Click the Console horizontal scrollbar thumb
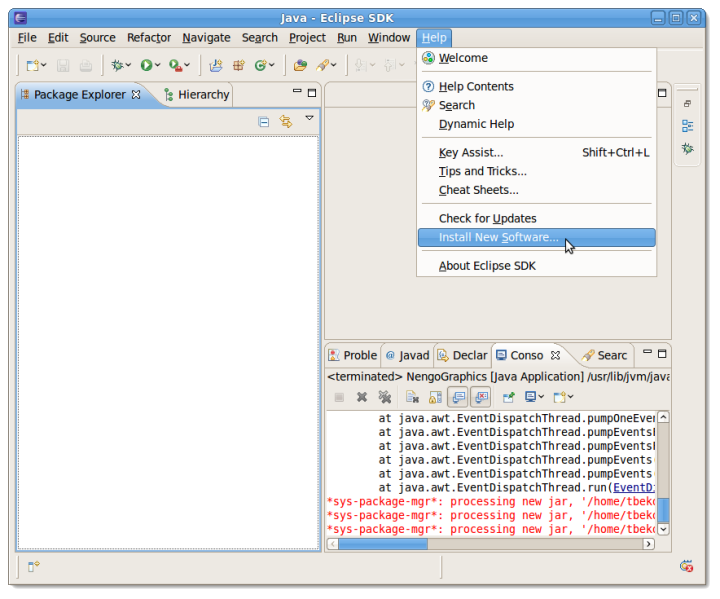The image size is (720, 599). pos(383,544)
